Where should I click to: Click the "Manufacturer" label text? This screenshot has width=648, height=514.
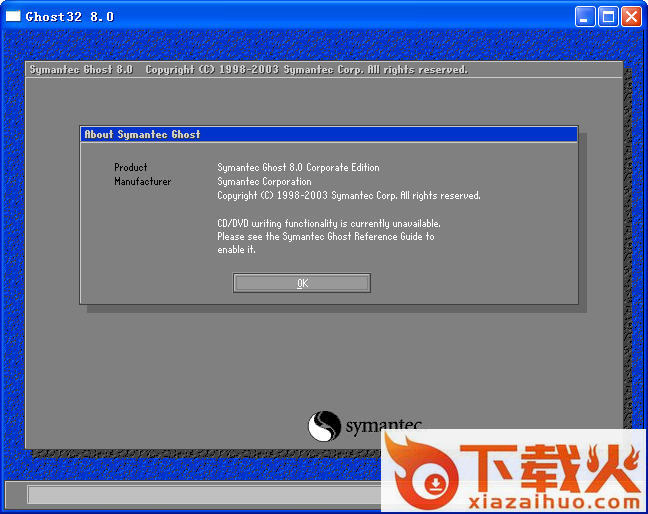pyautogui.click(x=143, y=181)
